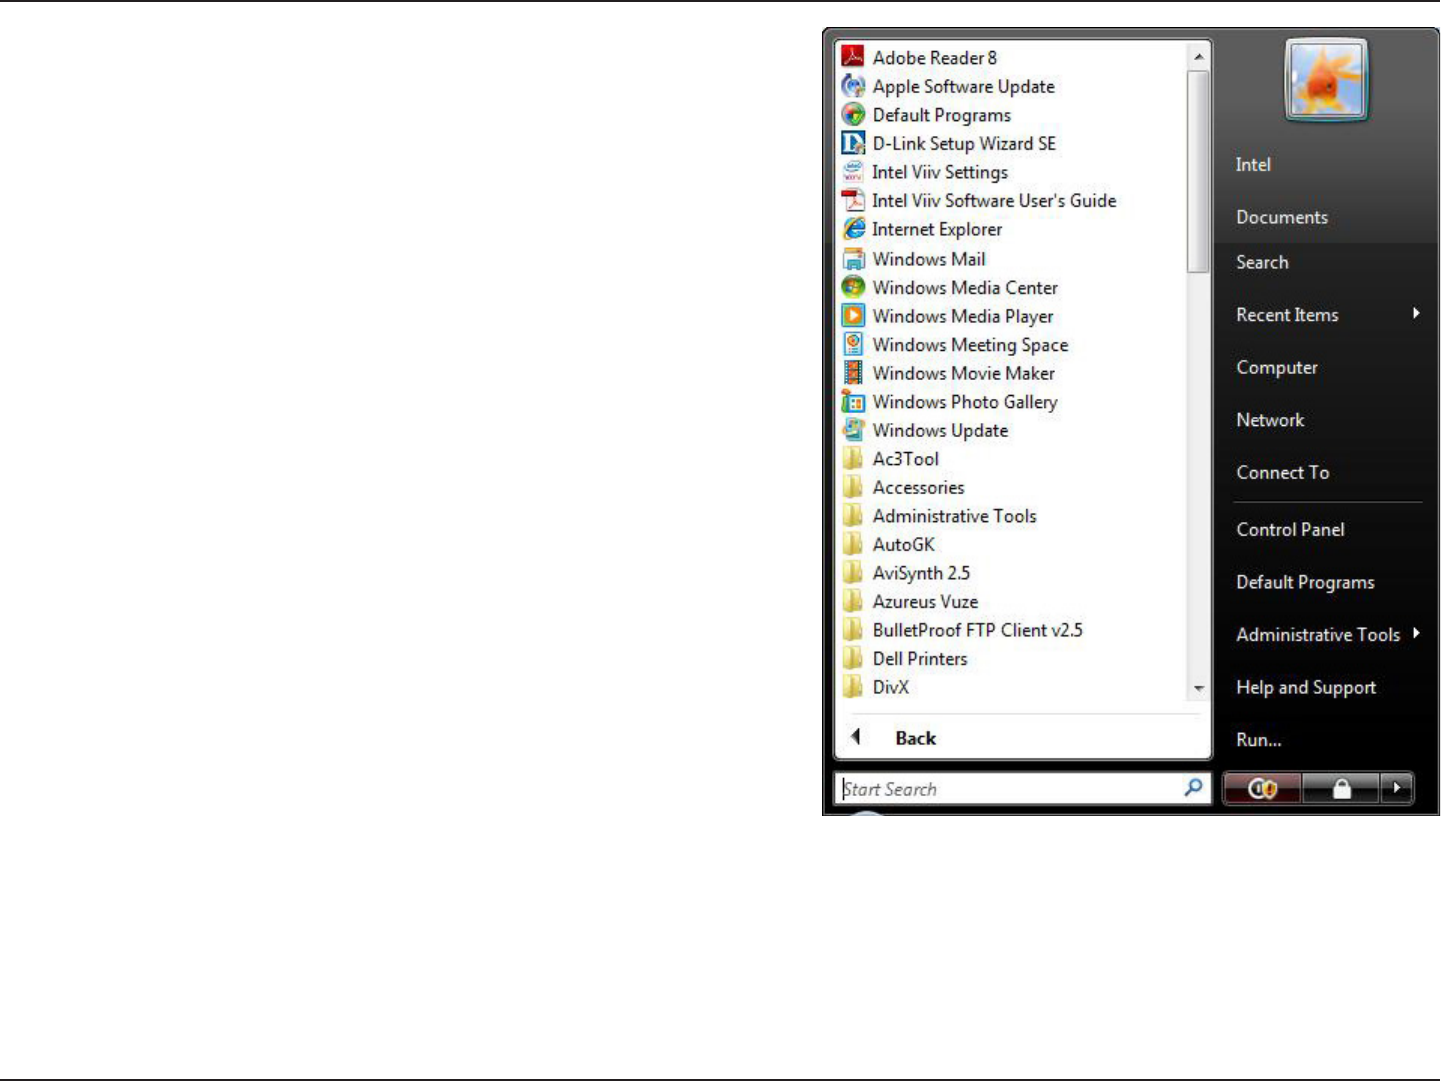Click the search magnifier icon
The height and width of the screenshot is (1081, 1441).
1193,788
